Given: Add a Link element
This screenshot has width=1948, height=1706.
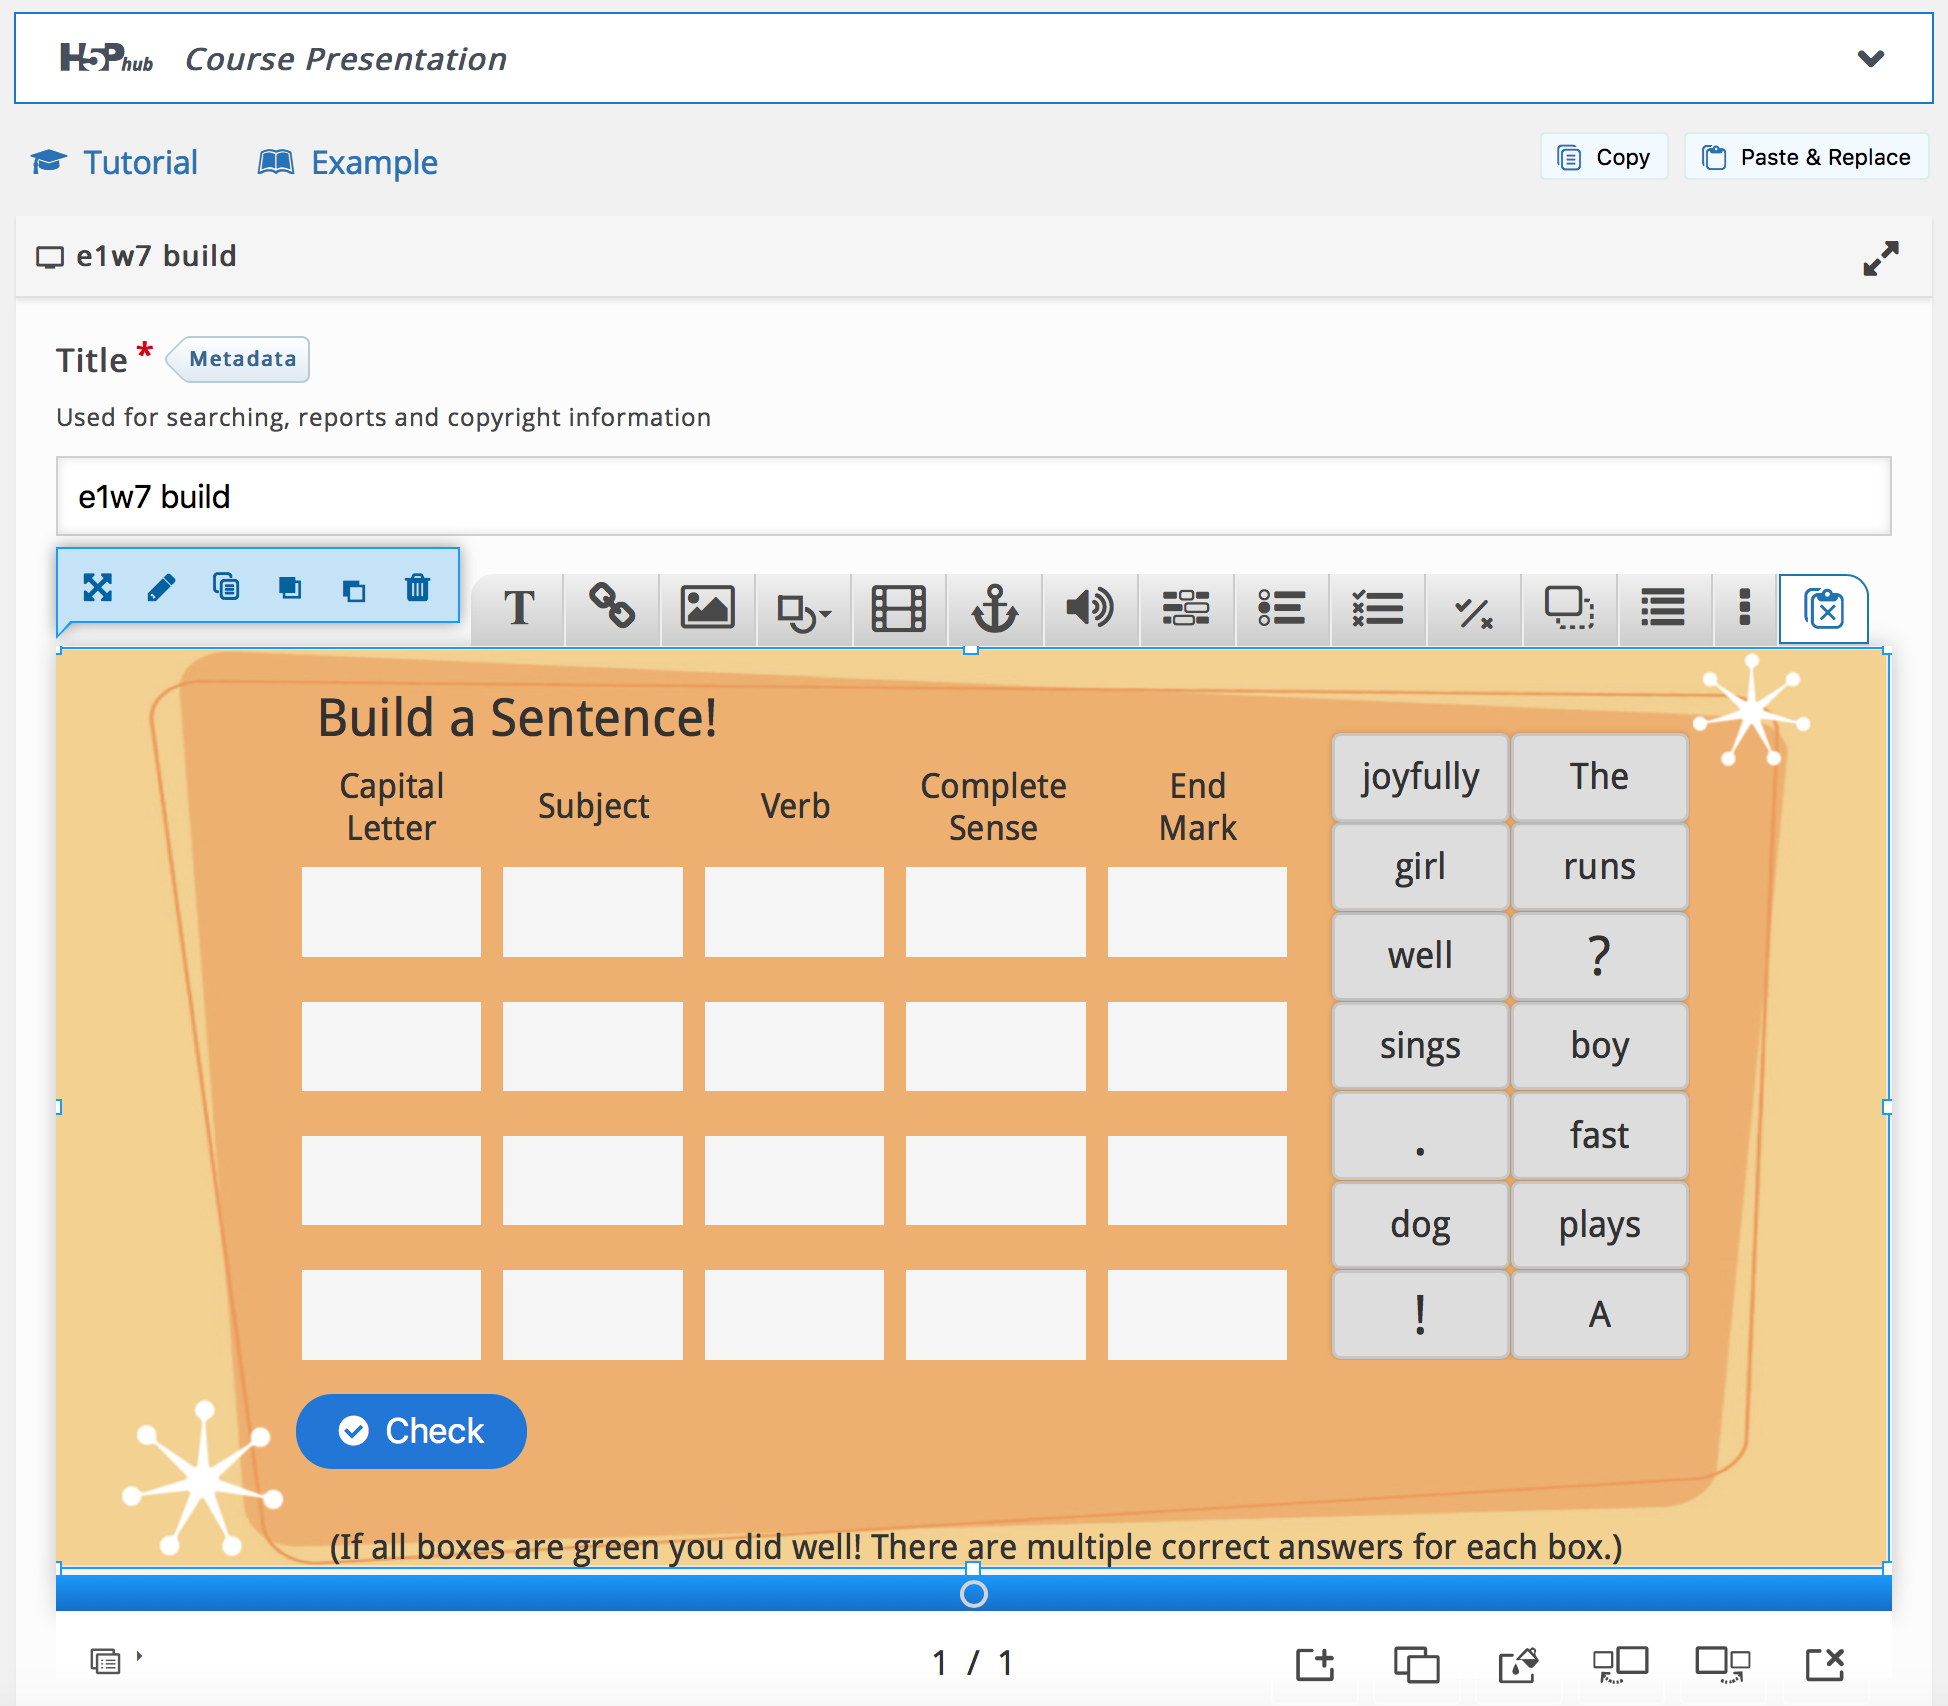Looking at the screenshot, I should pyautogui.click(x=612, y=608).
